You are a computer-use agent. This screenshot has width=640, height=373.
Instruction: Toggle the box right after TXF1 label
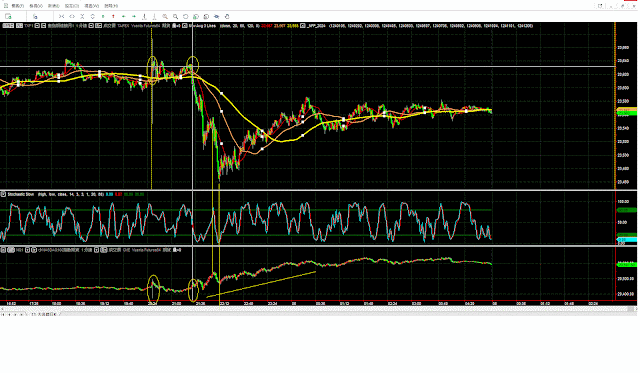click(37, 25)
